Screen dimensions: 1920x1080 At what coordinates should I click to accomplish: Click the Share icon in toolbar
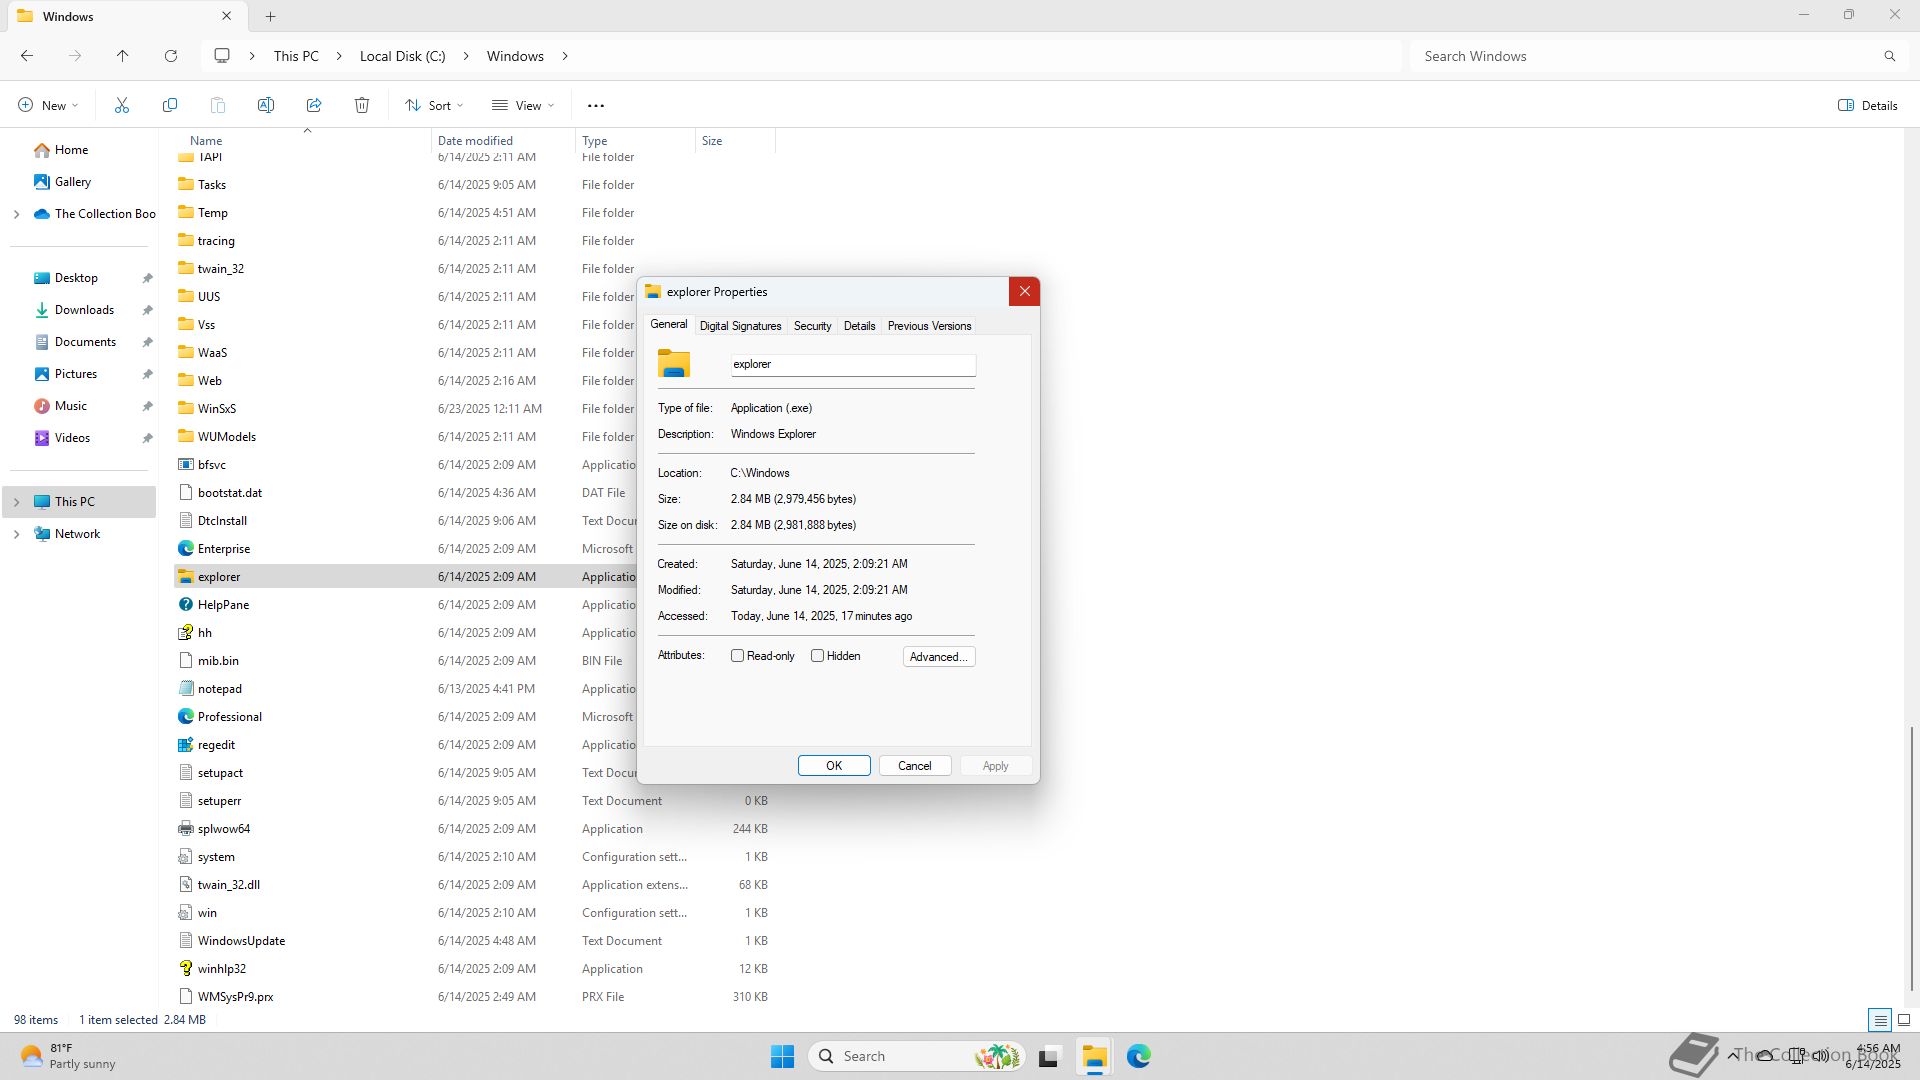click(x=314, y=105)
